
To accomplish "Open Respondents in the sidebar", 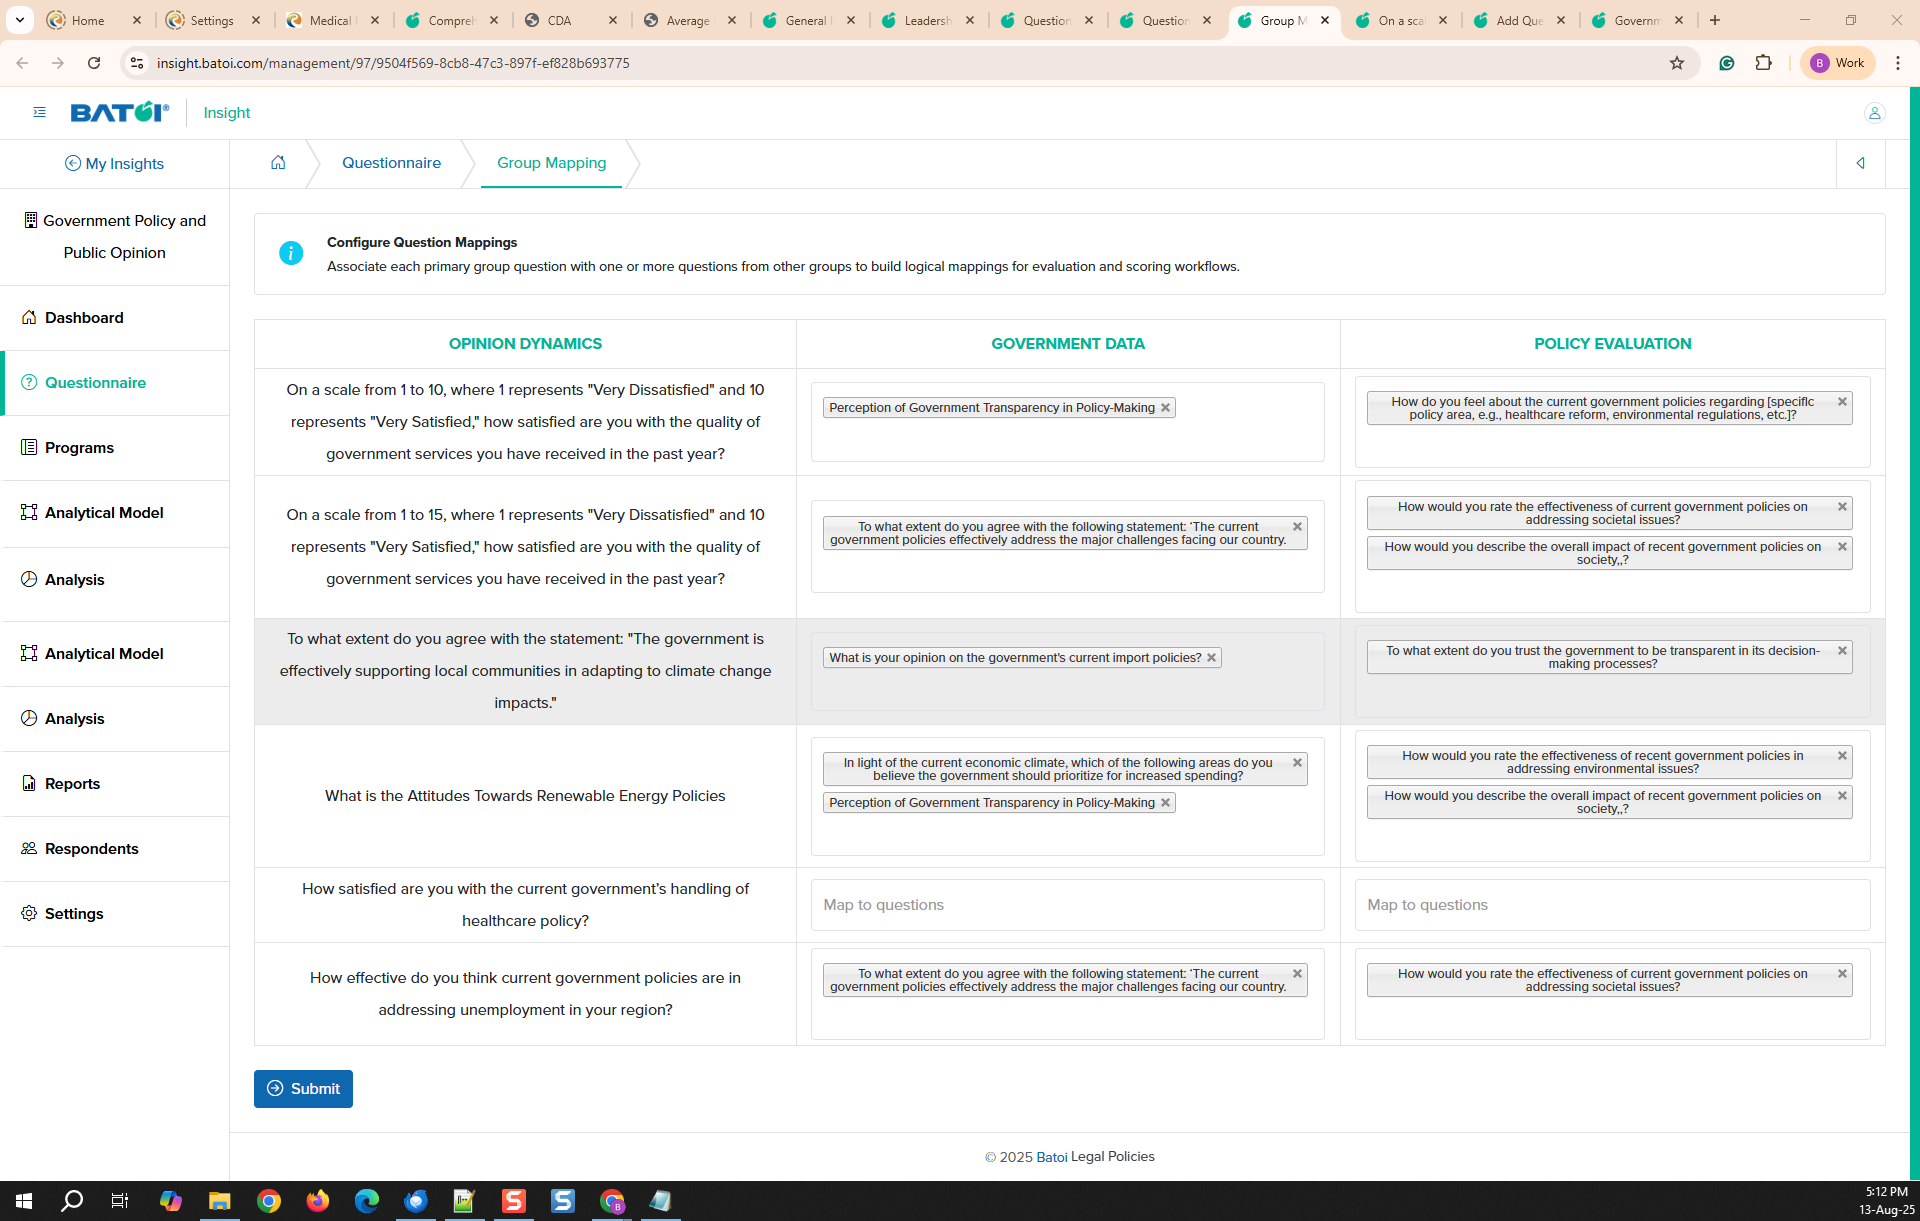I will (115, 849).
